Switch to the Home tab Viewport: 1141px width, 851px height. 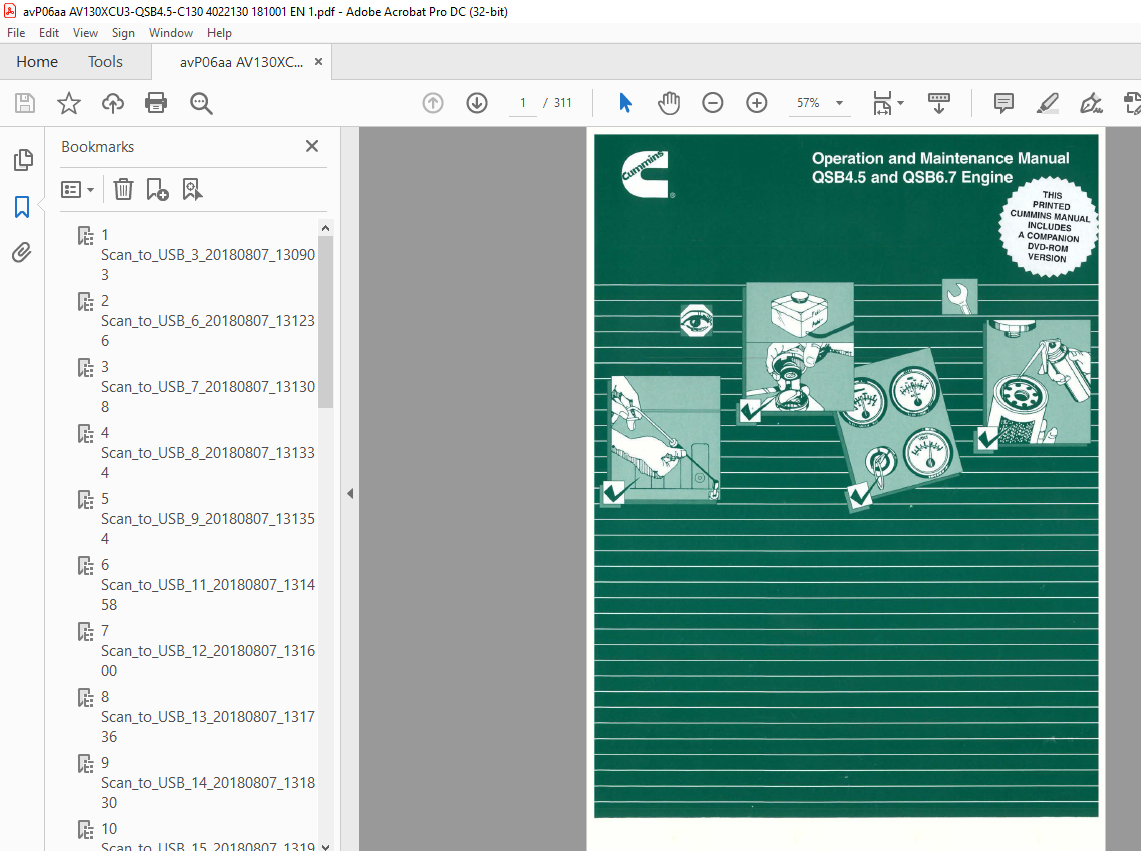click(x=37, y=62)
